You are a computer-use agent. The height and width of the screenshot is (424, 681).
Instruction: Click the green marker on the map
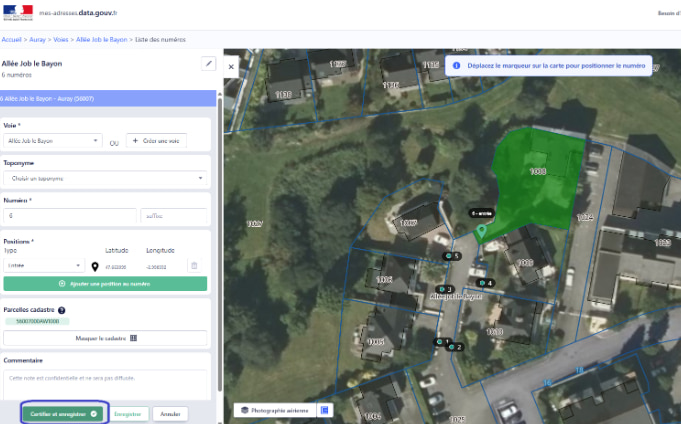481,231
